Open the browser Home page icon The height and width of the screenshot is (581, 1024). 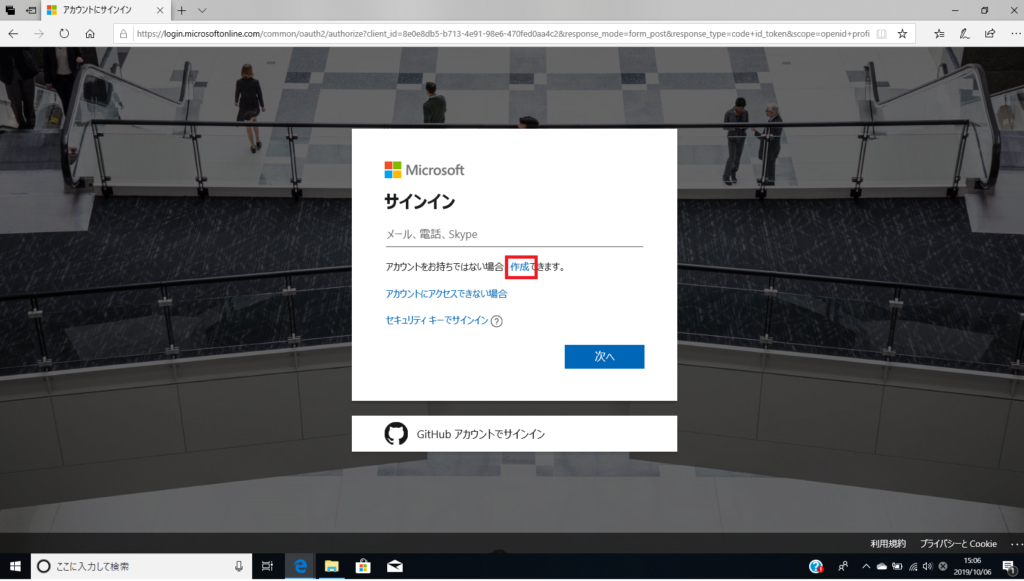[90, 34]
